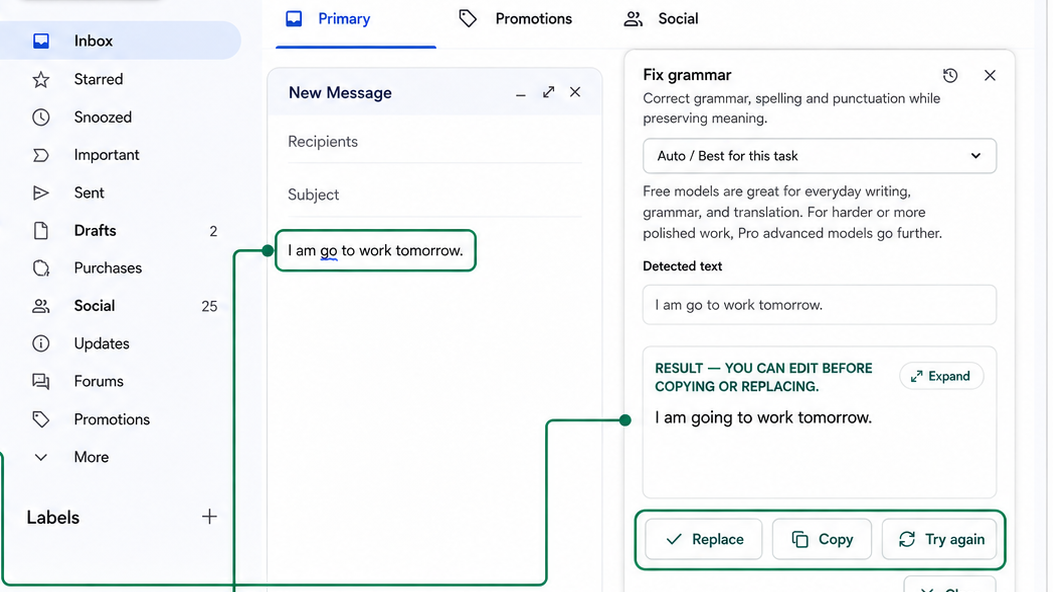1053x592 pixels.
Task: Open Snoozed messages
Action: click(103, 117)
